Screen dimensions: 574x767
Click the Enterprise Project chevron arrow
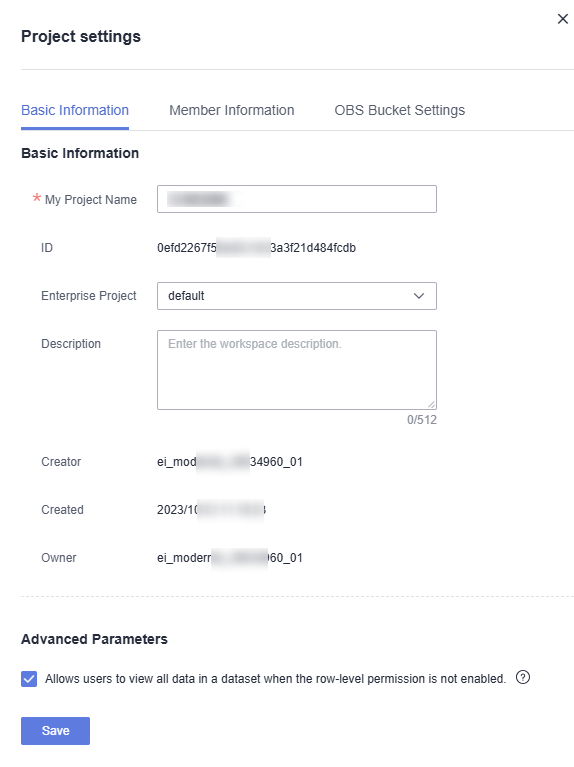tap(419, 296)
